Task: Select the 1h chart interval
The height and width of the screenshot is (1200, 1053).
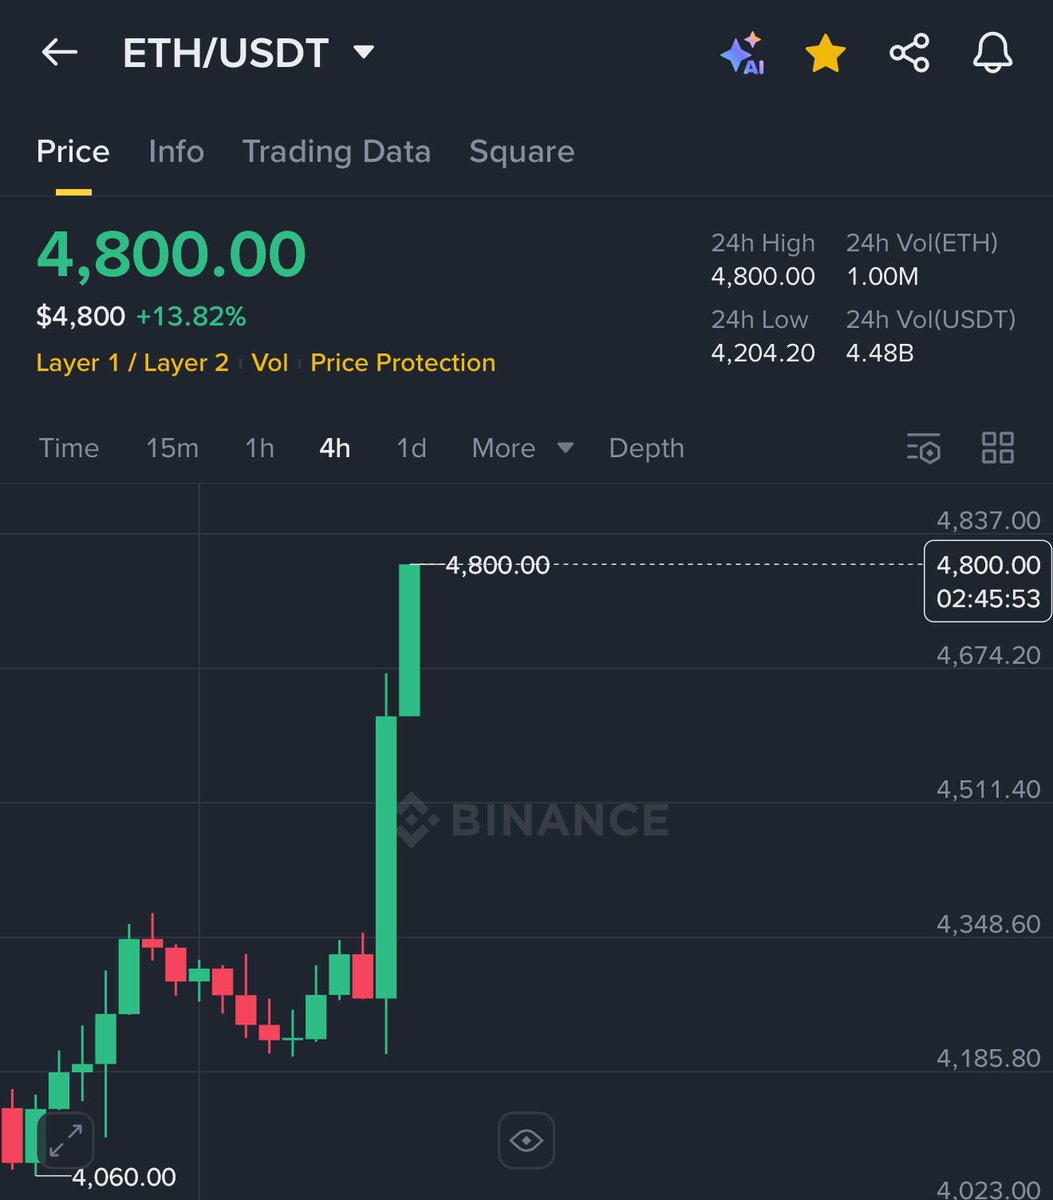Action: (259, 448)
